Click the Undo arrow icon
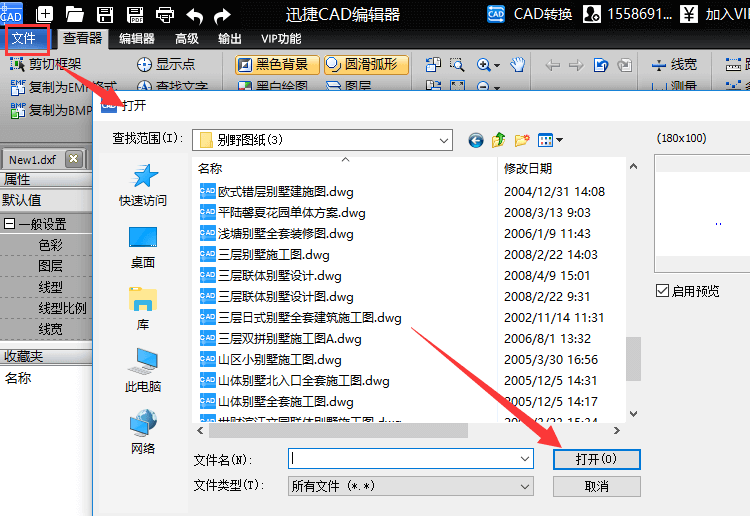The width and height of the screenshot is (750, 516). (x=195, y=16)
